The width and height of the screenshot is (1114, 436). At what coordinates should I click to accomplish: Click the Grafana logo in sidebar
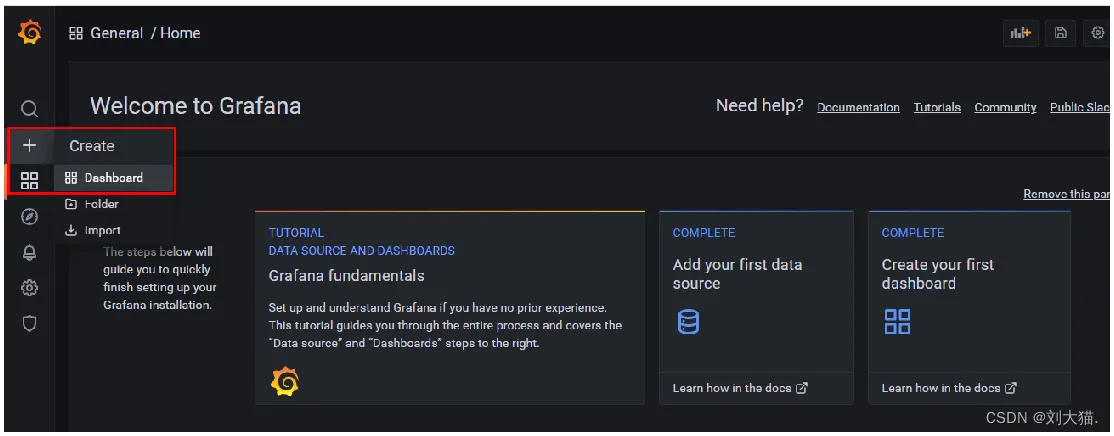coord(29,33)
